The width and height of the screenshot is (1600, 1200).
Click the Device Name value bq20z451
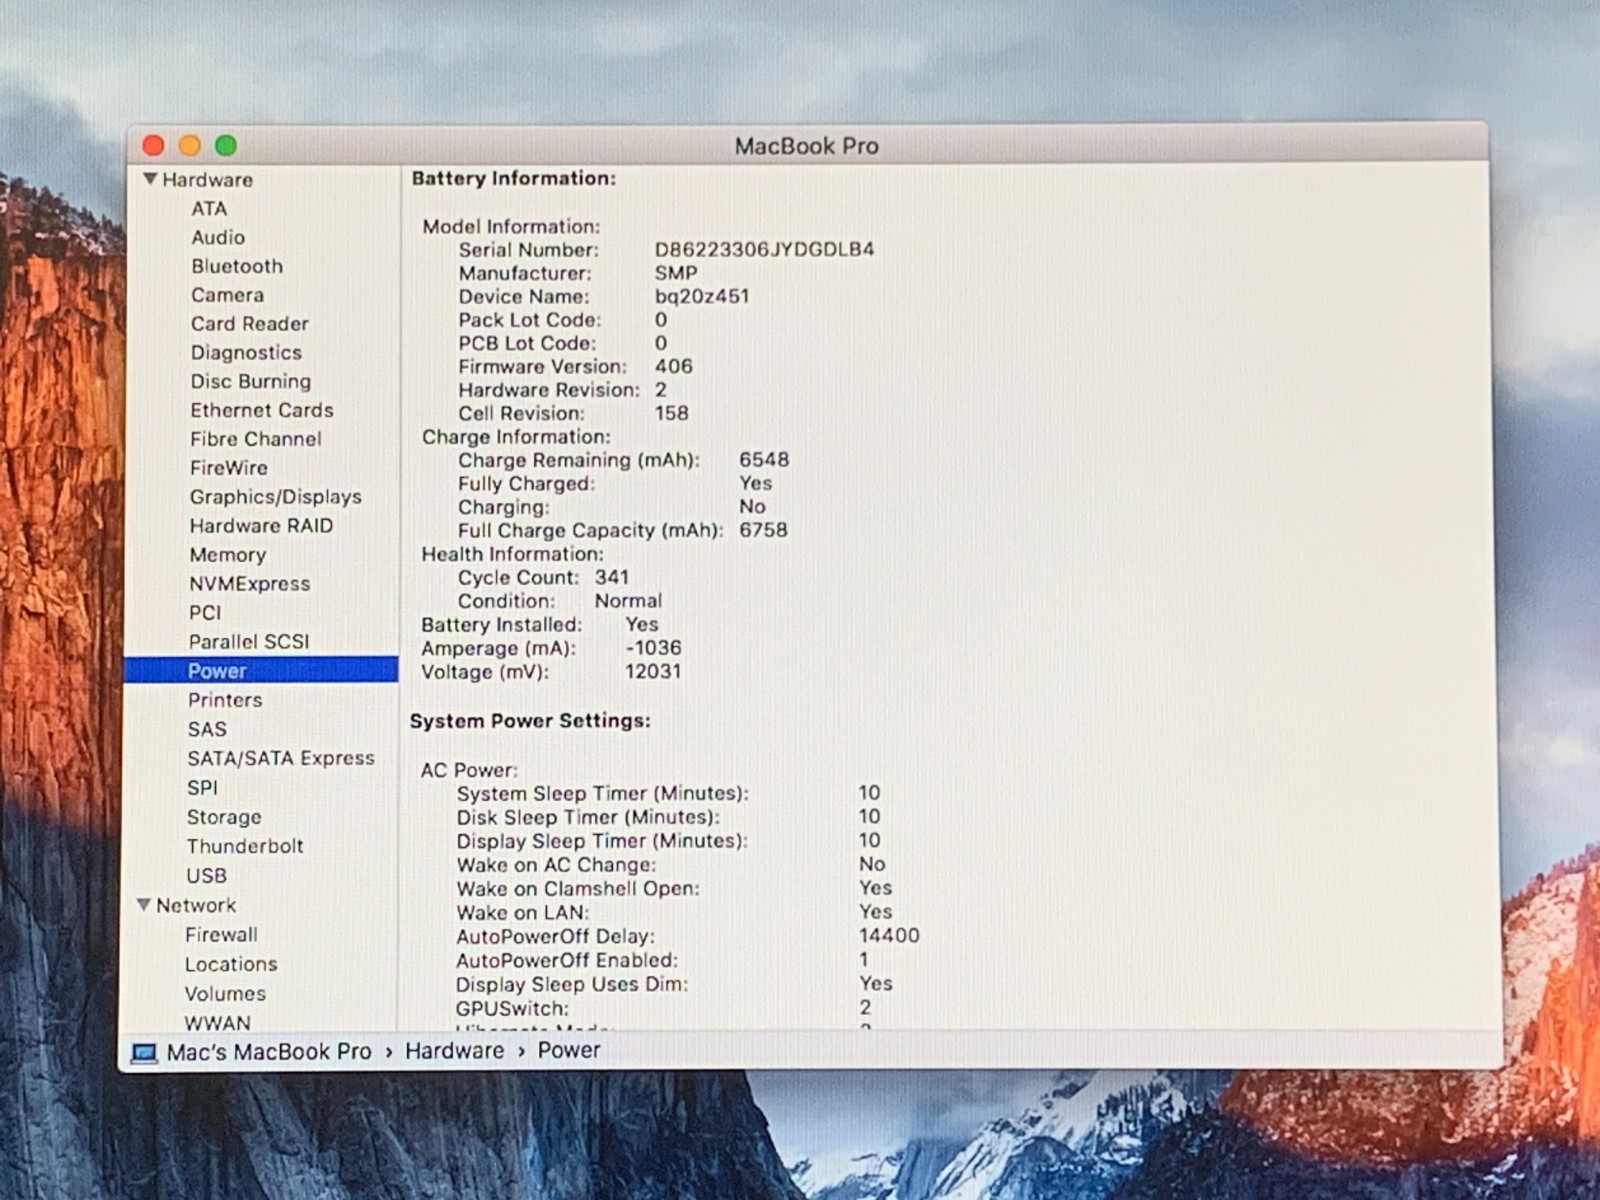702,297
